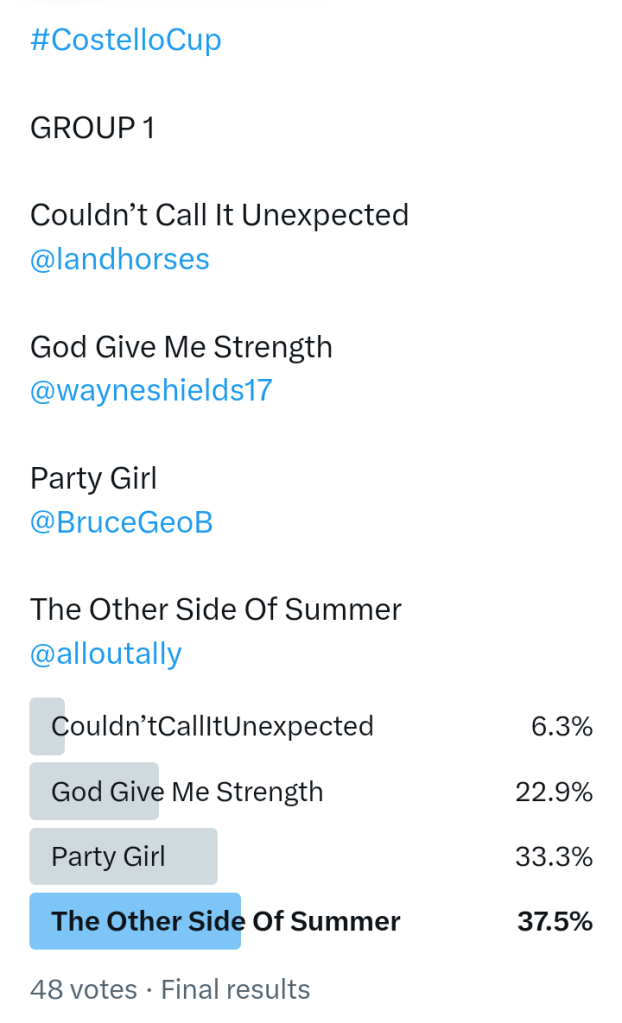622x1023 pixels.
Task: Open the @BruceGeoB profile mention
Action: (x=122, y=522)
